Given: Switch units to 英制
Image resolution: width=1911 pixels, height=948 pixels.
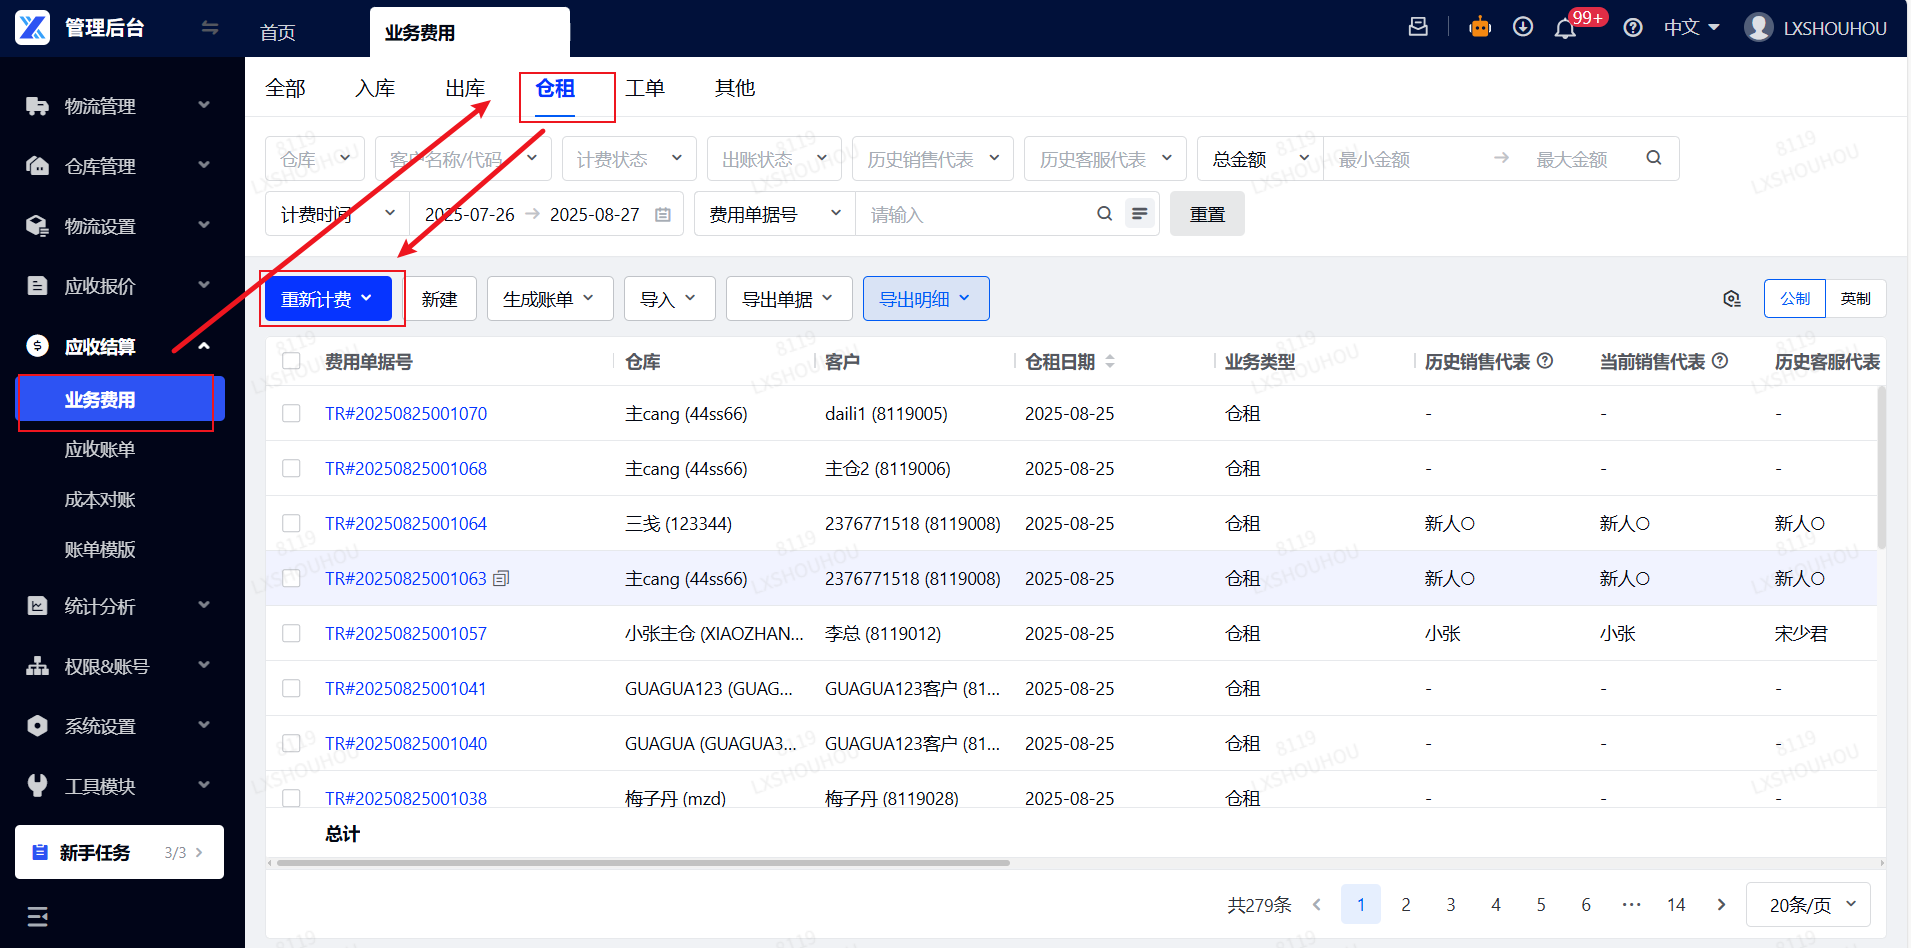Looking at the screenshot, I should point(1856,299).
